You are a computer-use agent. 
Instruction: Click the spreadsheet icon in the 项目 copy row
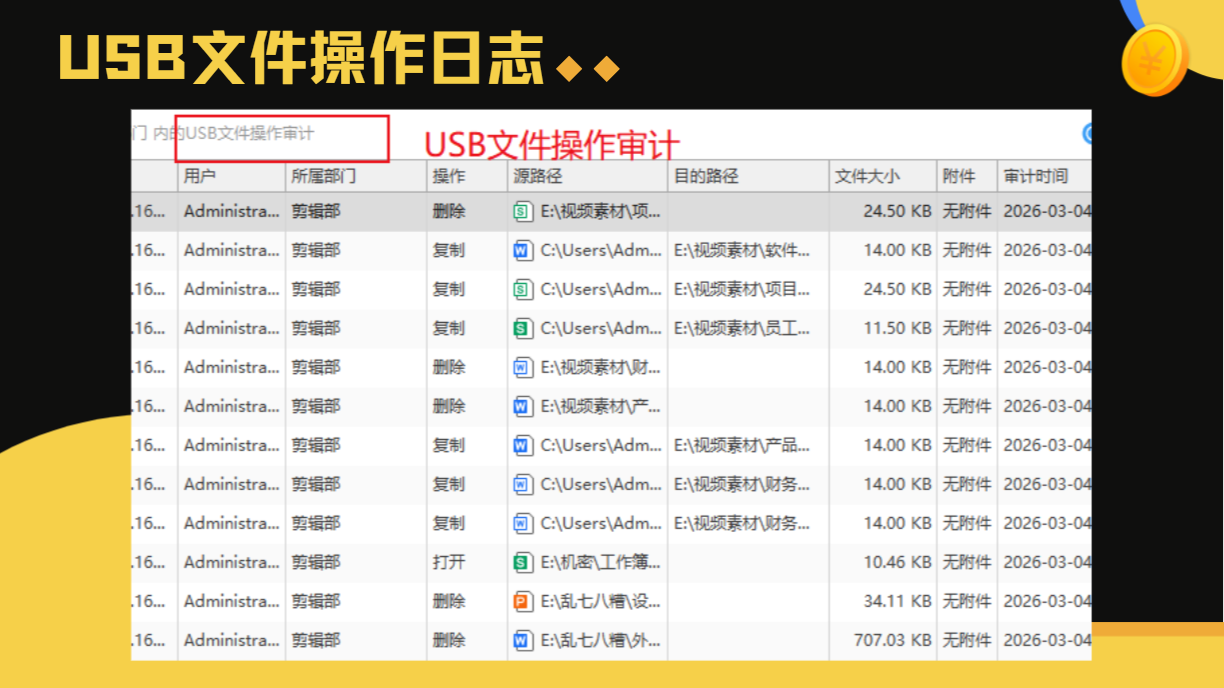[522, 289]
